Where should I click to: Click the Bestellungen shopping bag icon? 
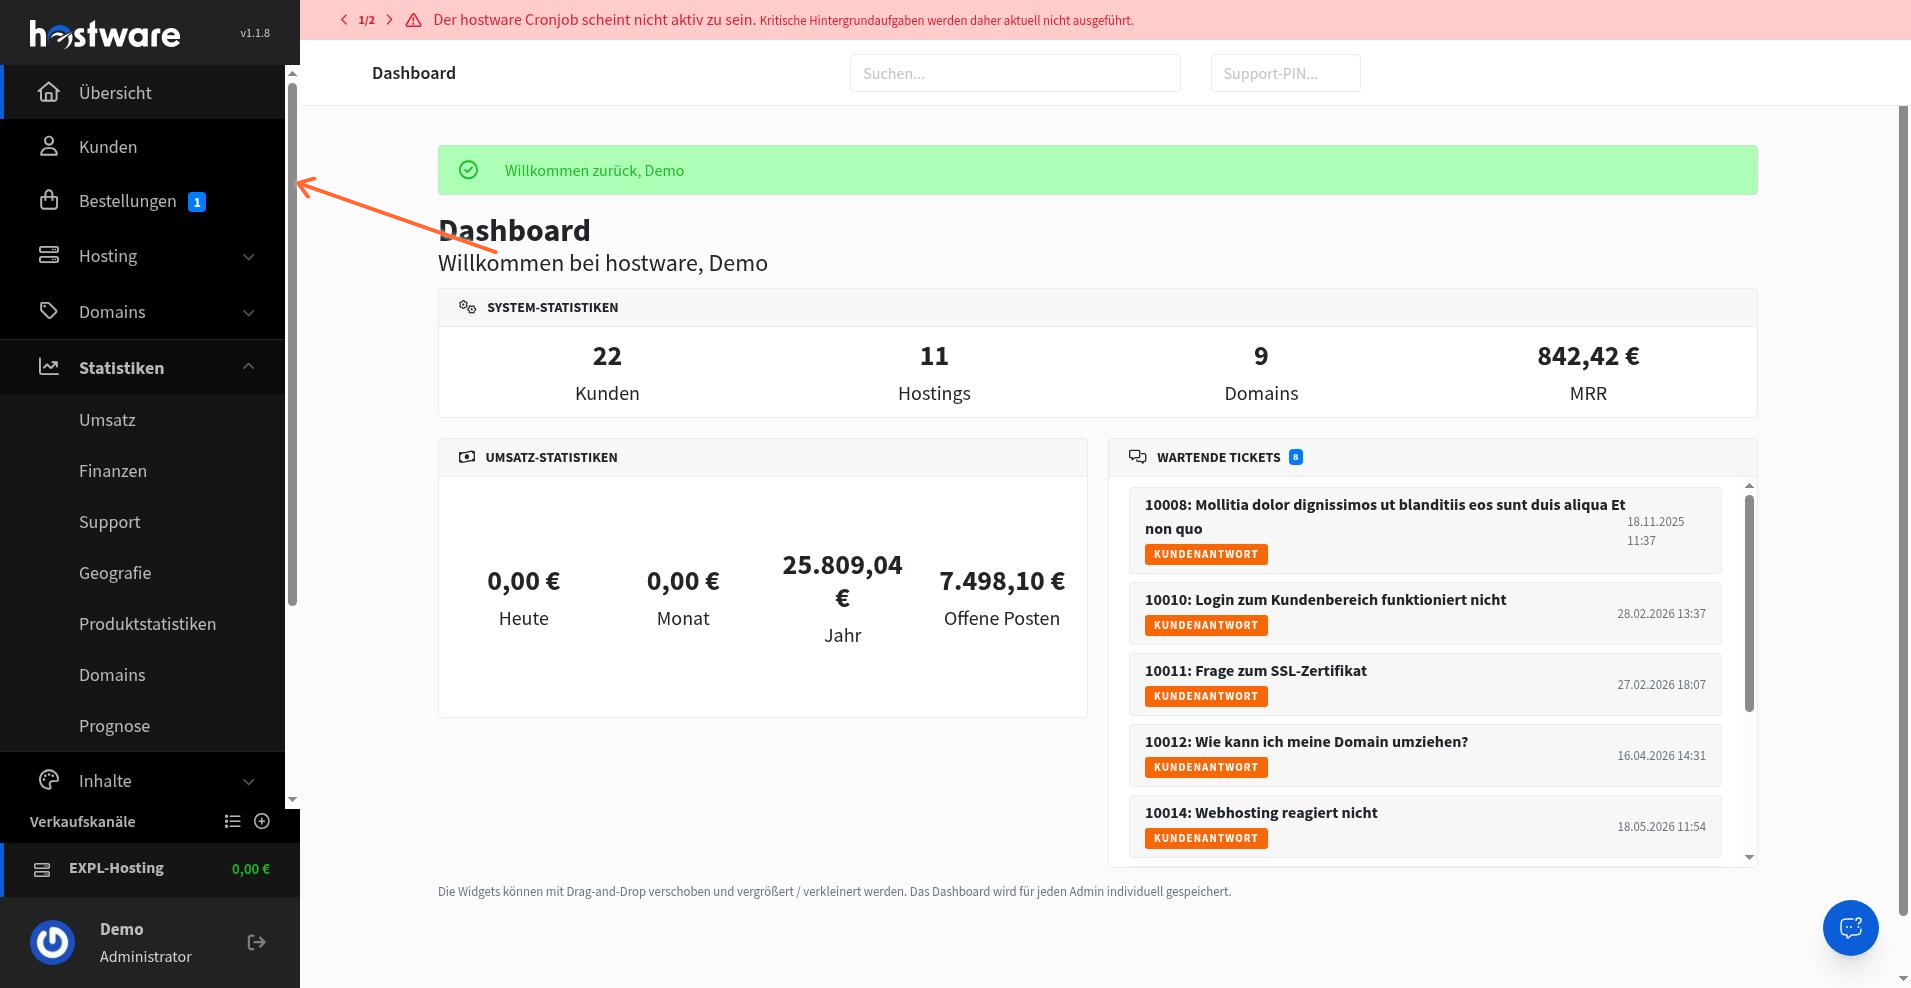pos(49,200)
